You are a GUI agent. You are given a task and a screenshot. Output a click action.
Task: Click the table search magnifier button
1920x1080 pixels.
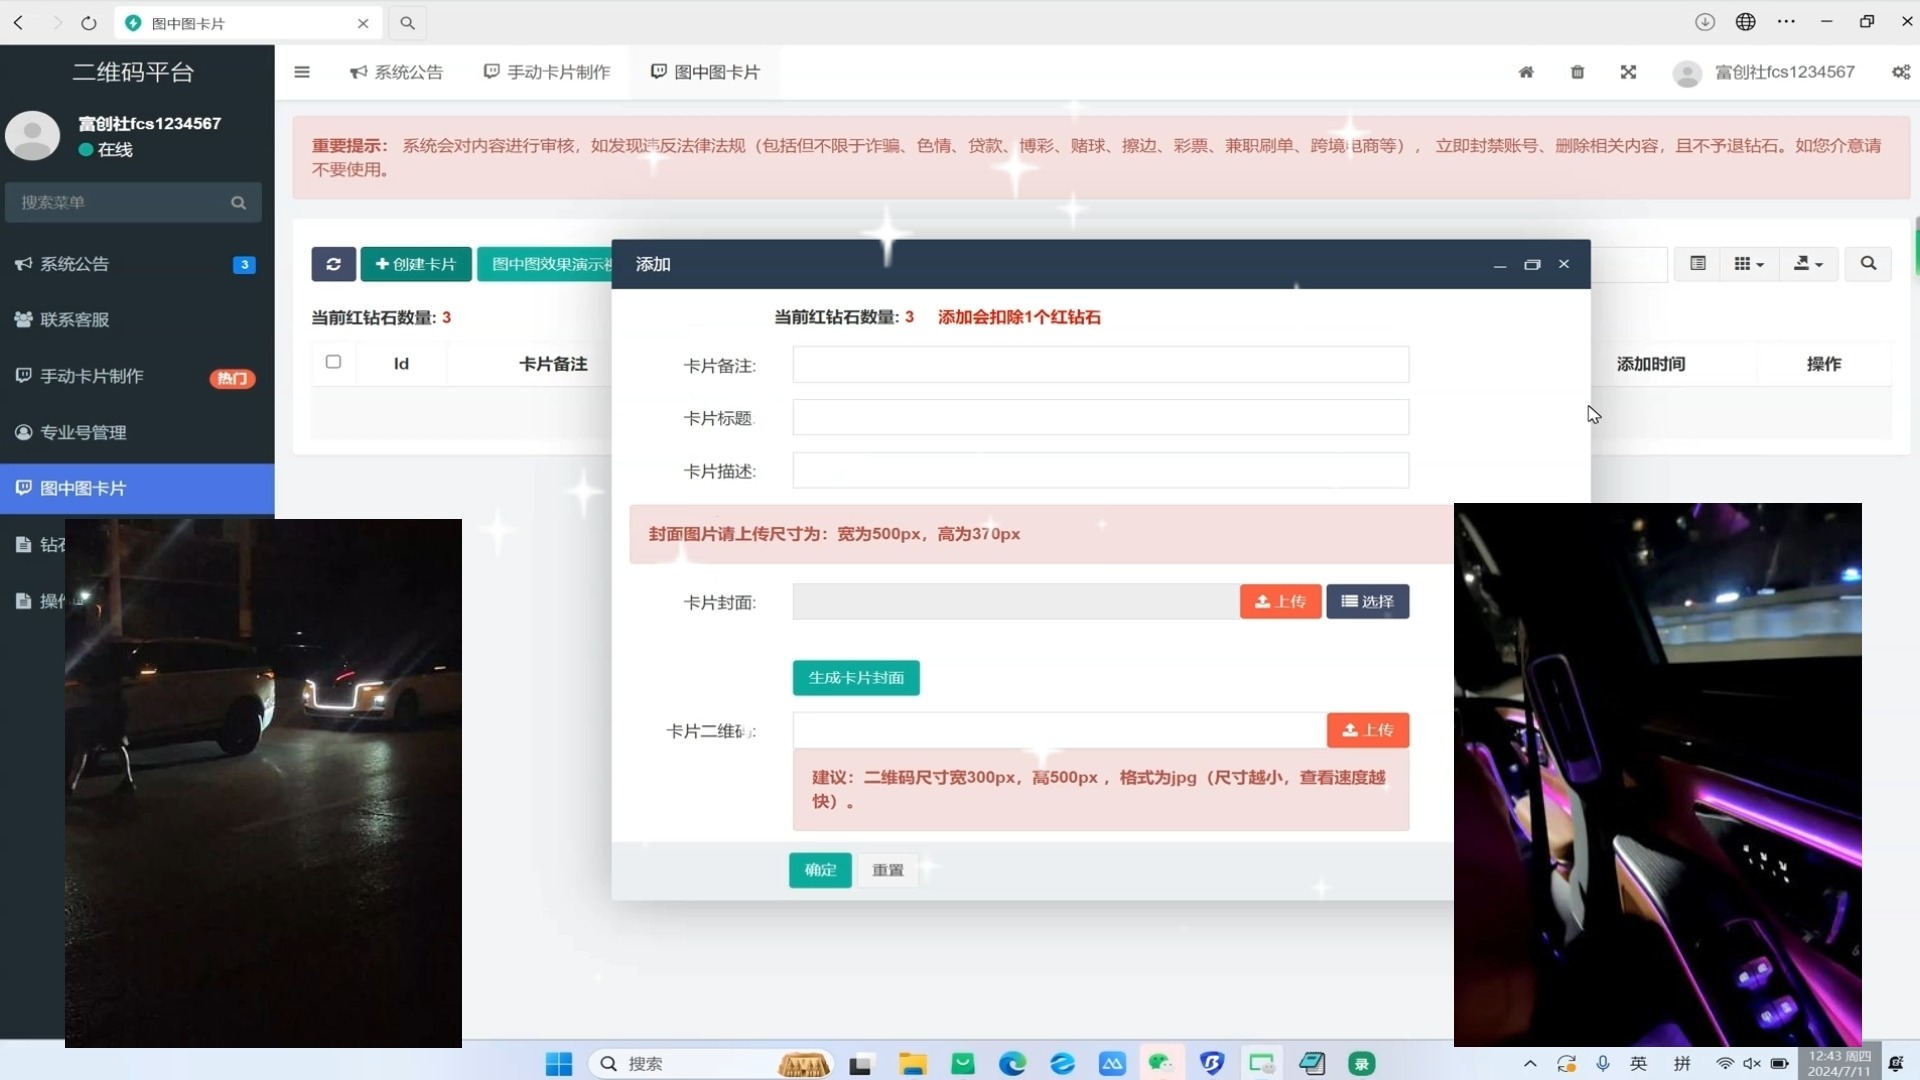click(x=1867, y=264)
